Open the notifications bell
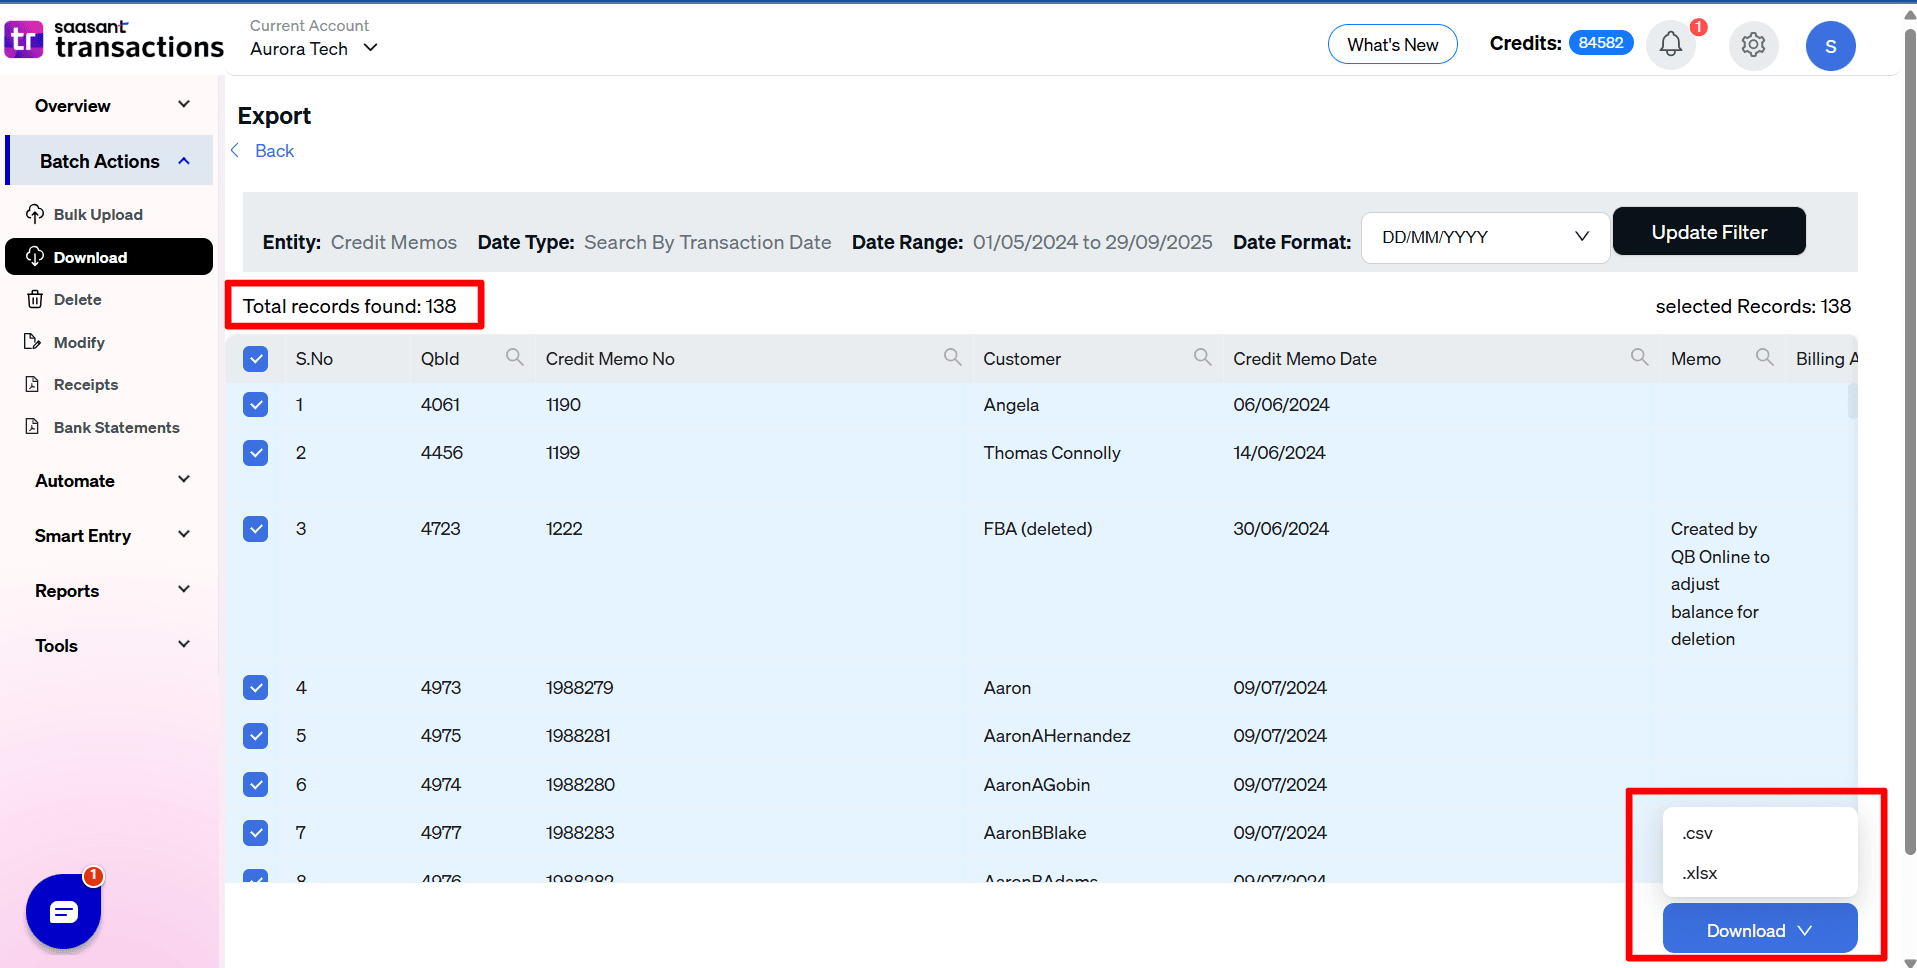 tap(1669, 44)
